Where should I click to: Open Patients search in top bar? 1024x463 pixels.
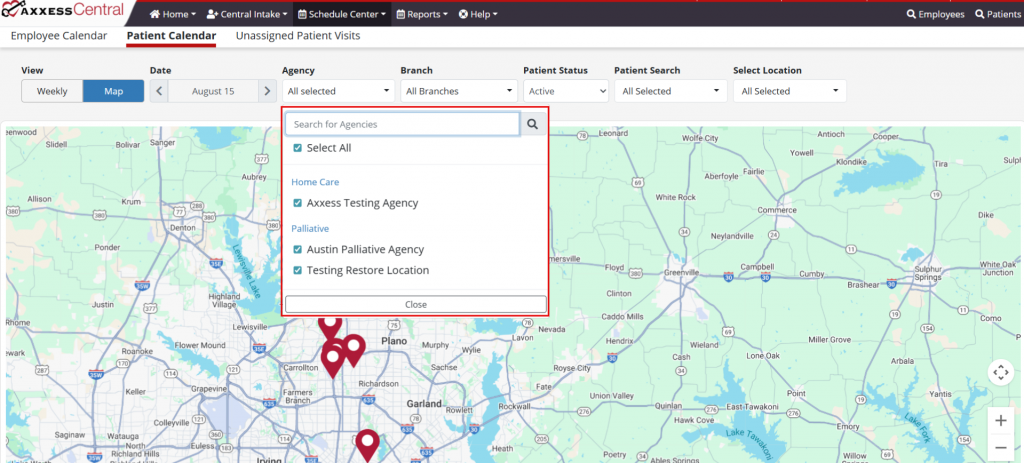997,14
